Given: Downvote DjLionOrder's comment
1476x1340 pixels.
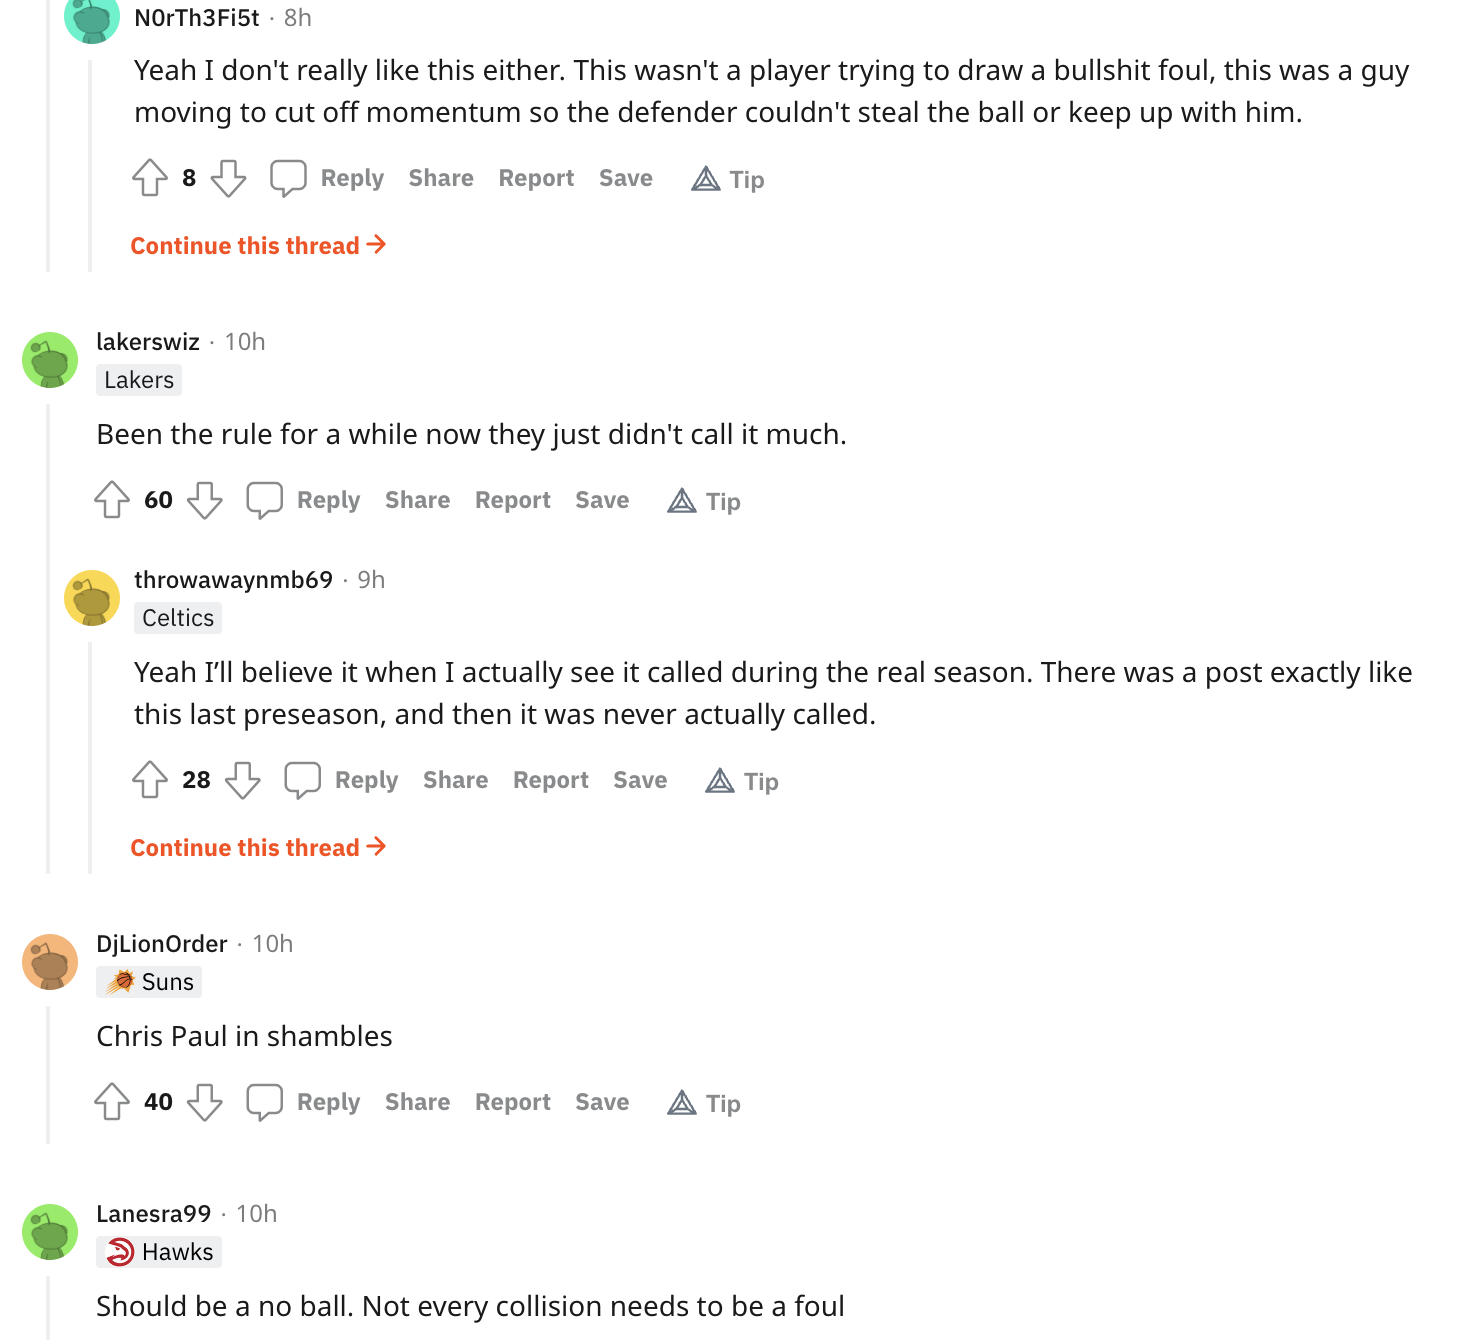Looking at the screenshot, I should tap(205, 1102).
